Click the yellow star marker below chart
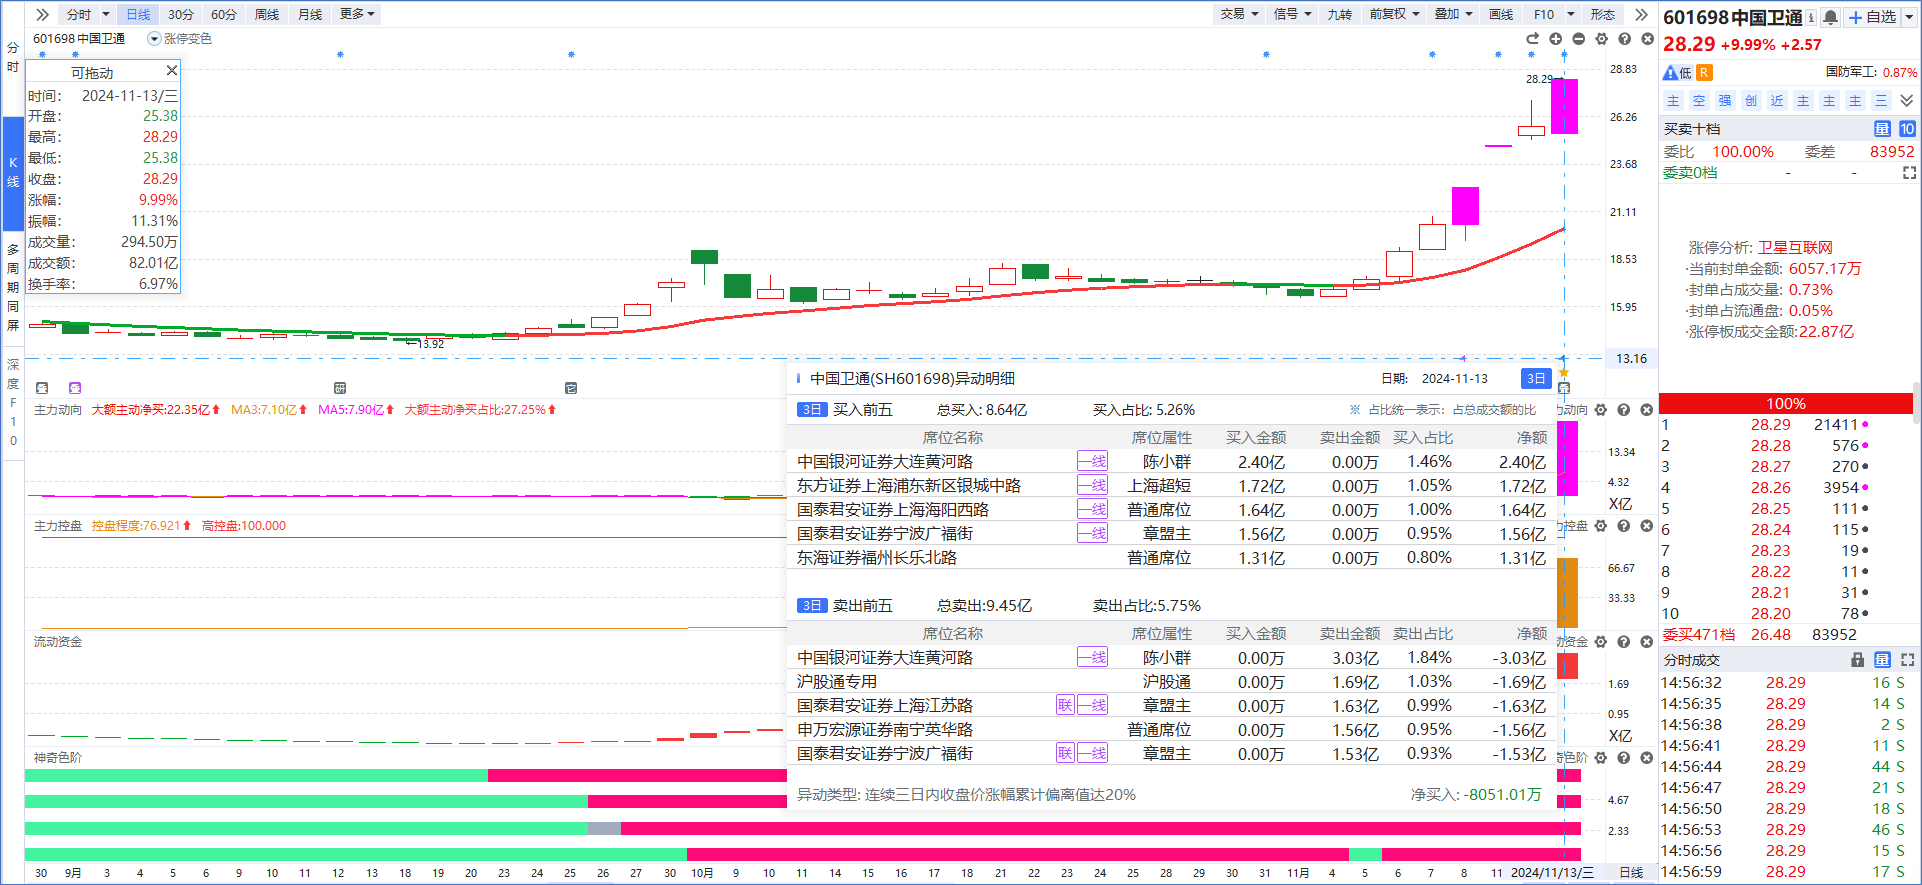 pos(1564,373)
